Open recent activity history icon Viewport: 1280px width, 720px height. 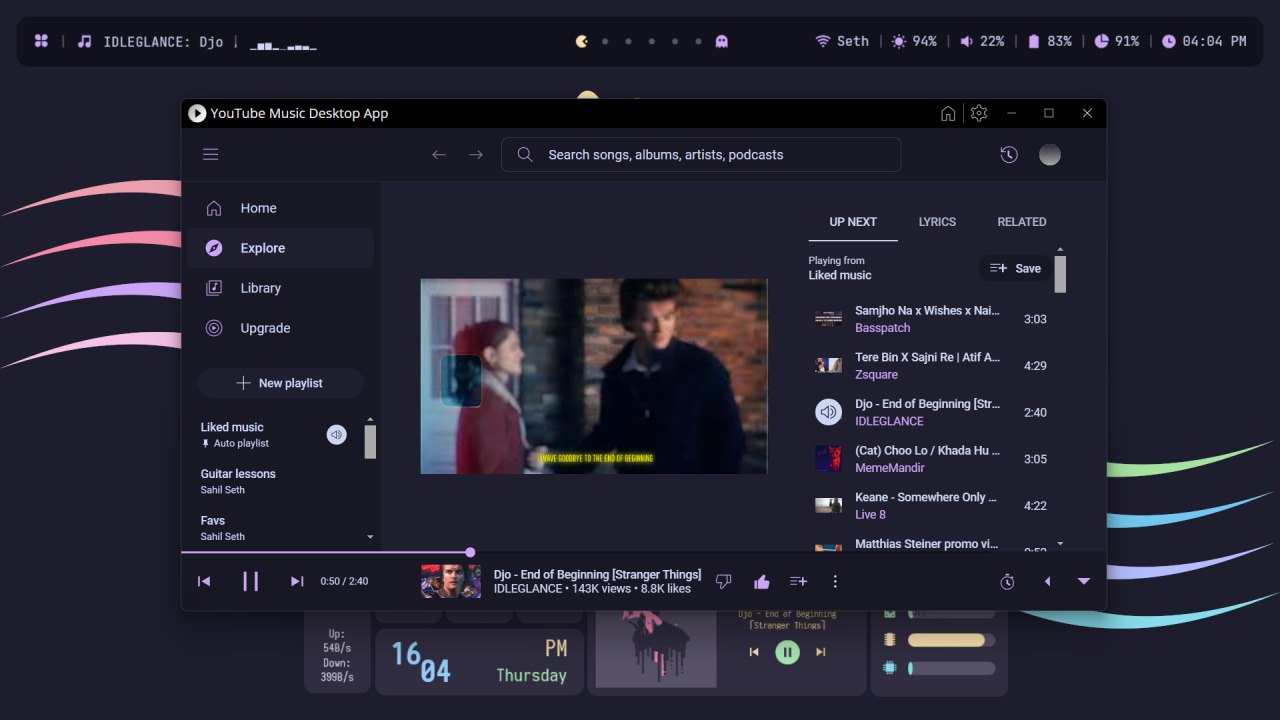pyautogui.click(x=1009, y=154)
